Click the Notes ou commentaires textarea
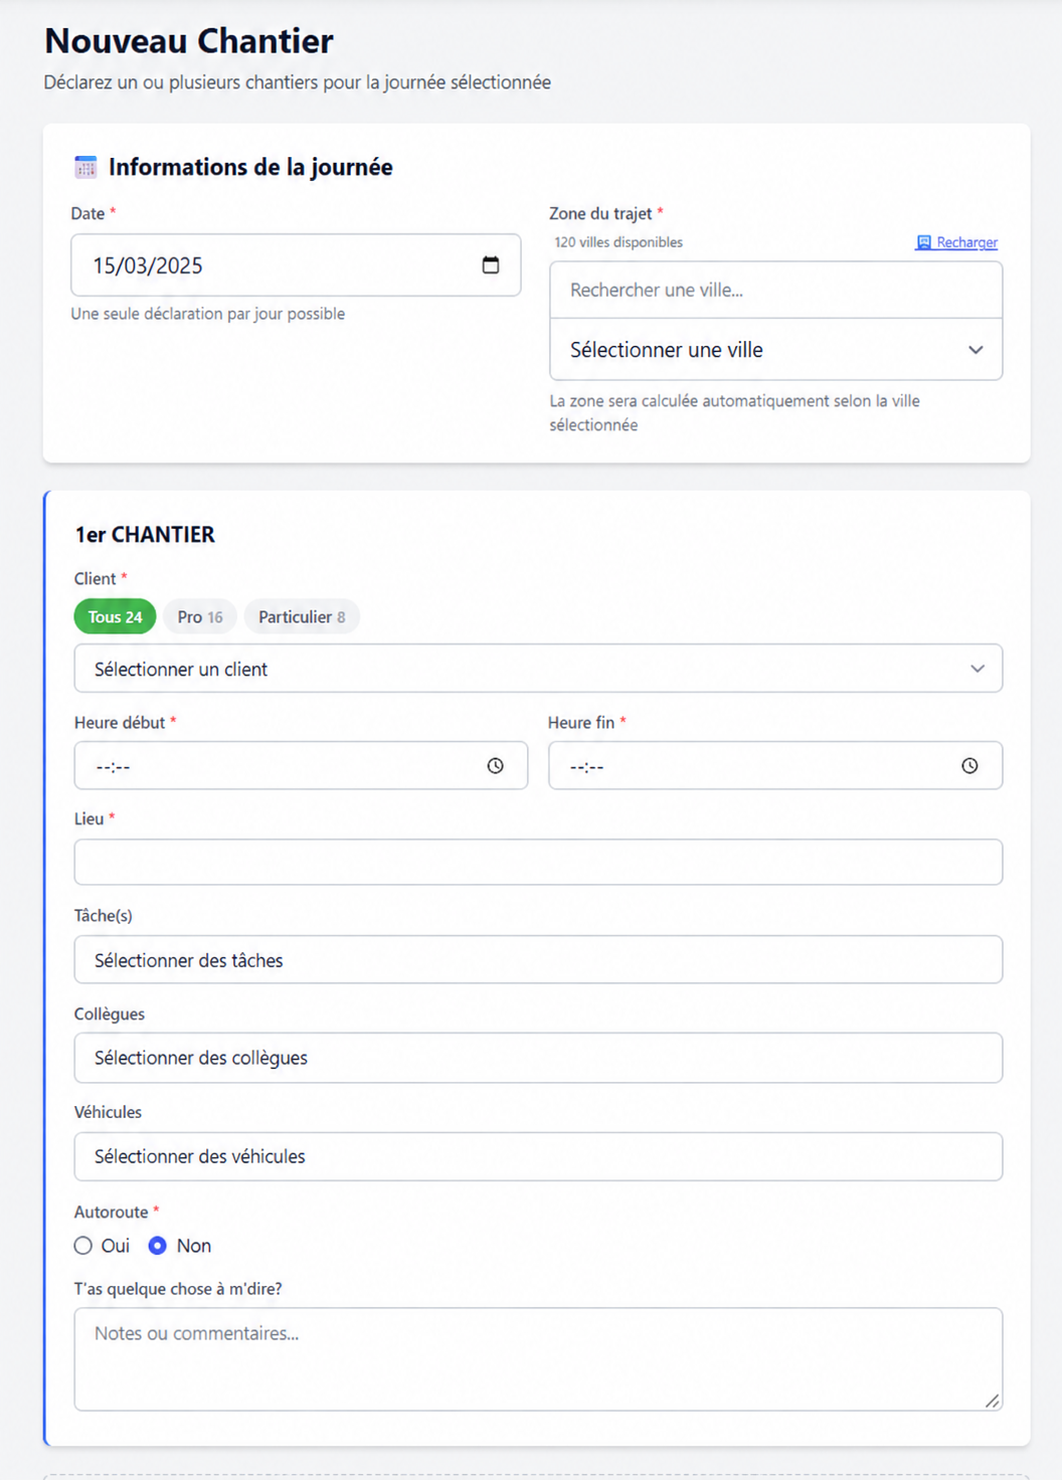Screen dimensions: 1062x1480 538,1360
